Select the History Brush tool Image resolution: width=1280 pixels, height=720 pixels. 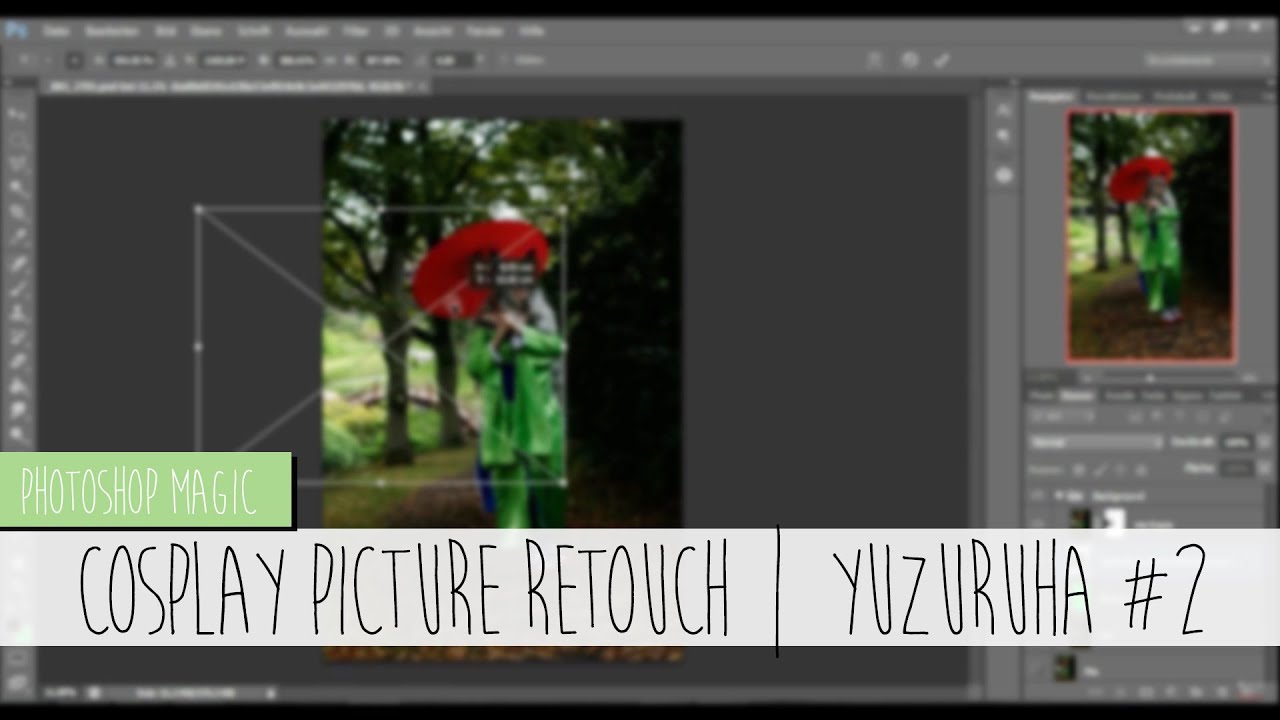18,338
